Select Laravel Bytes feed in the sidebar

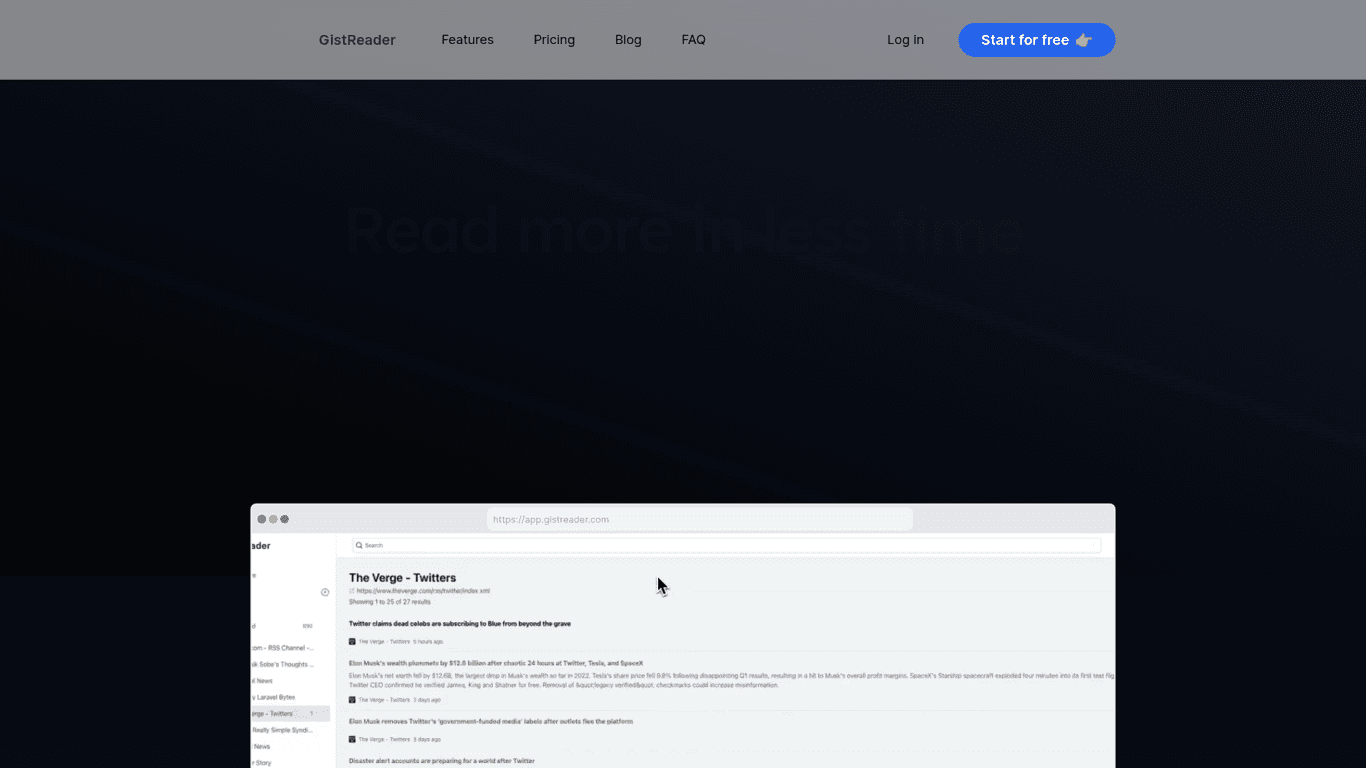point(276,697)
